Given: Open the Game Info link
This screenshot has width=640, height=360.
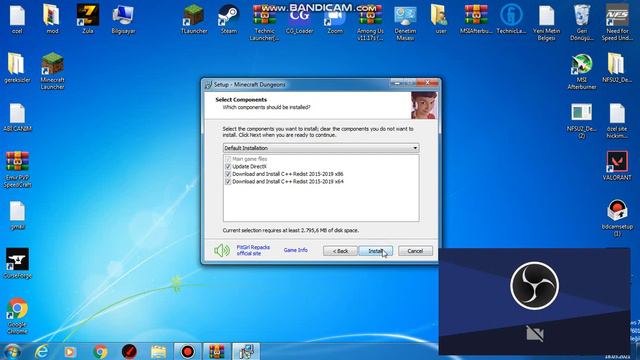Looking at the screenshot, I should click(296, 250).
